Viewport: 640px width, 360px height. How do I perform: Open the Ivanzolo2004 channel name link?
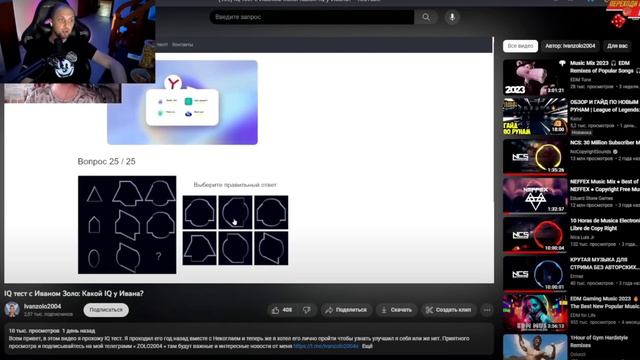coord(42,306)
